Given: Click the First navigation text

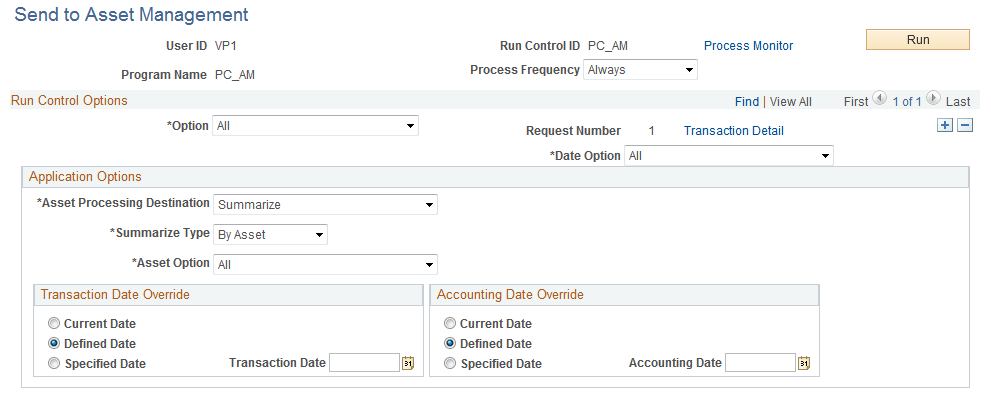Looking at the screenshot, I should [856, 101].
